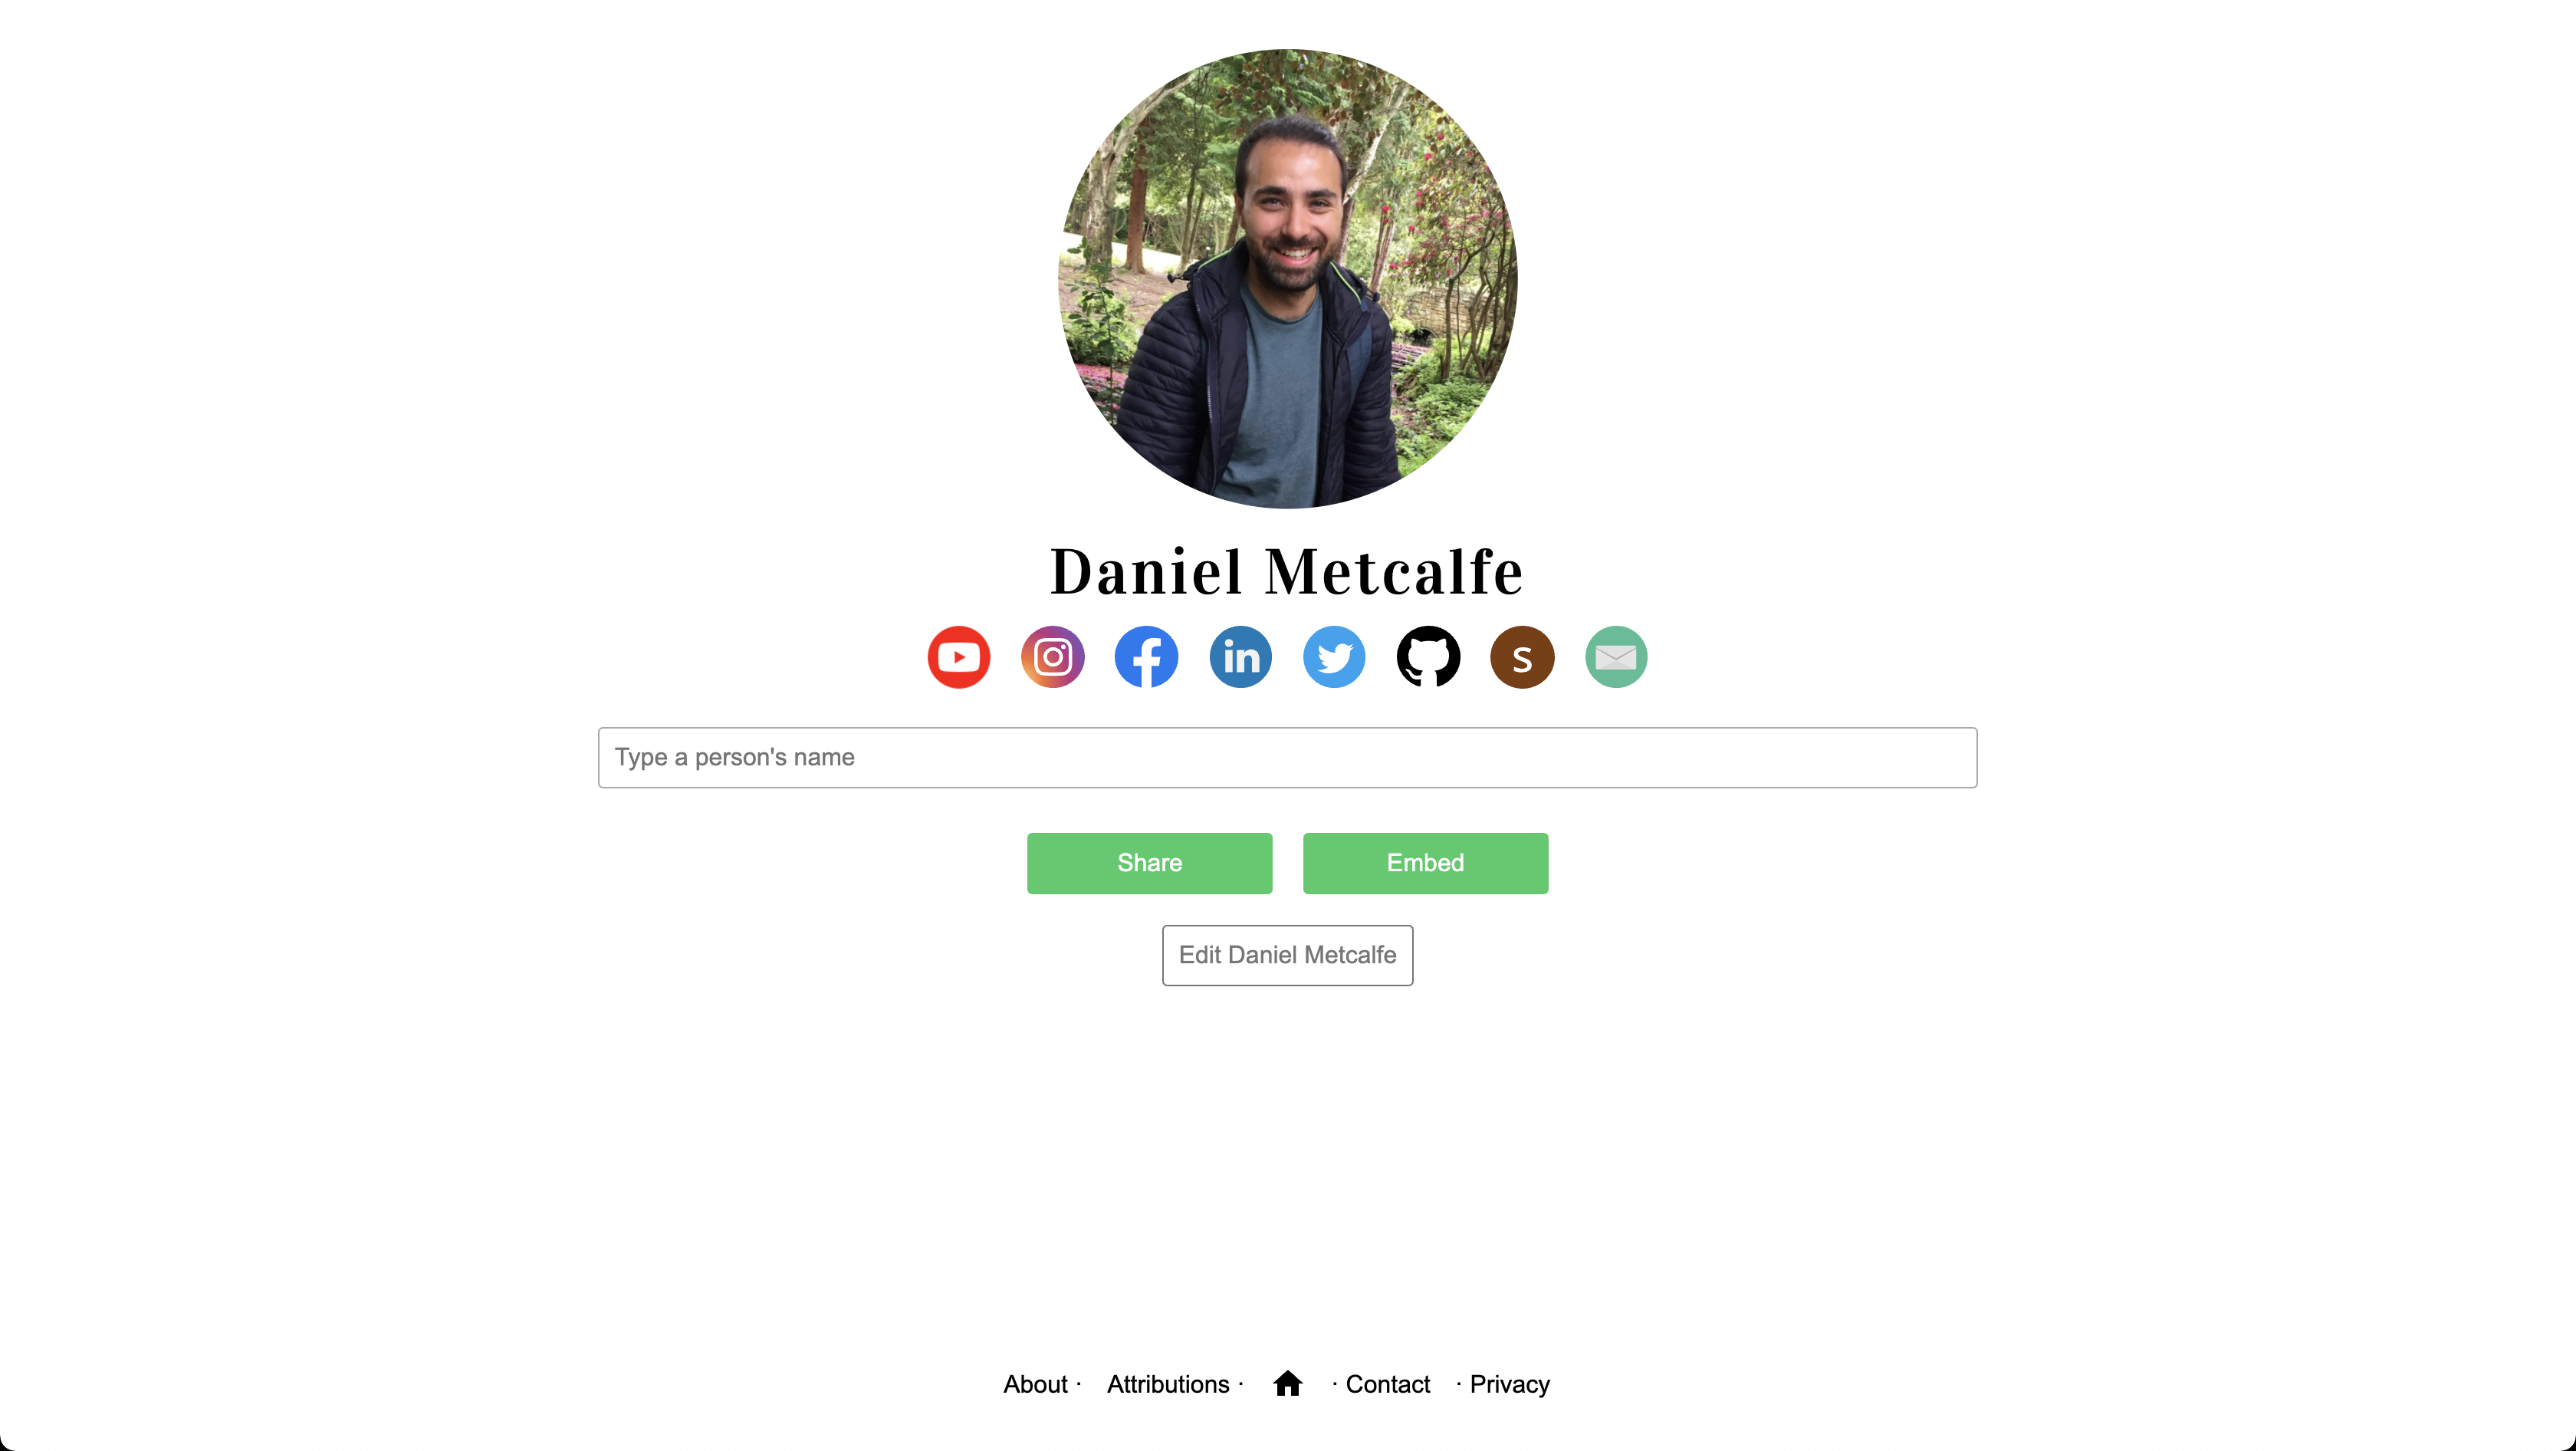Click the Share button
The width and height of the screenshot is (2576, 1451).
point(1149,863)
